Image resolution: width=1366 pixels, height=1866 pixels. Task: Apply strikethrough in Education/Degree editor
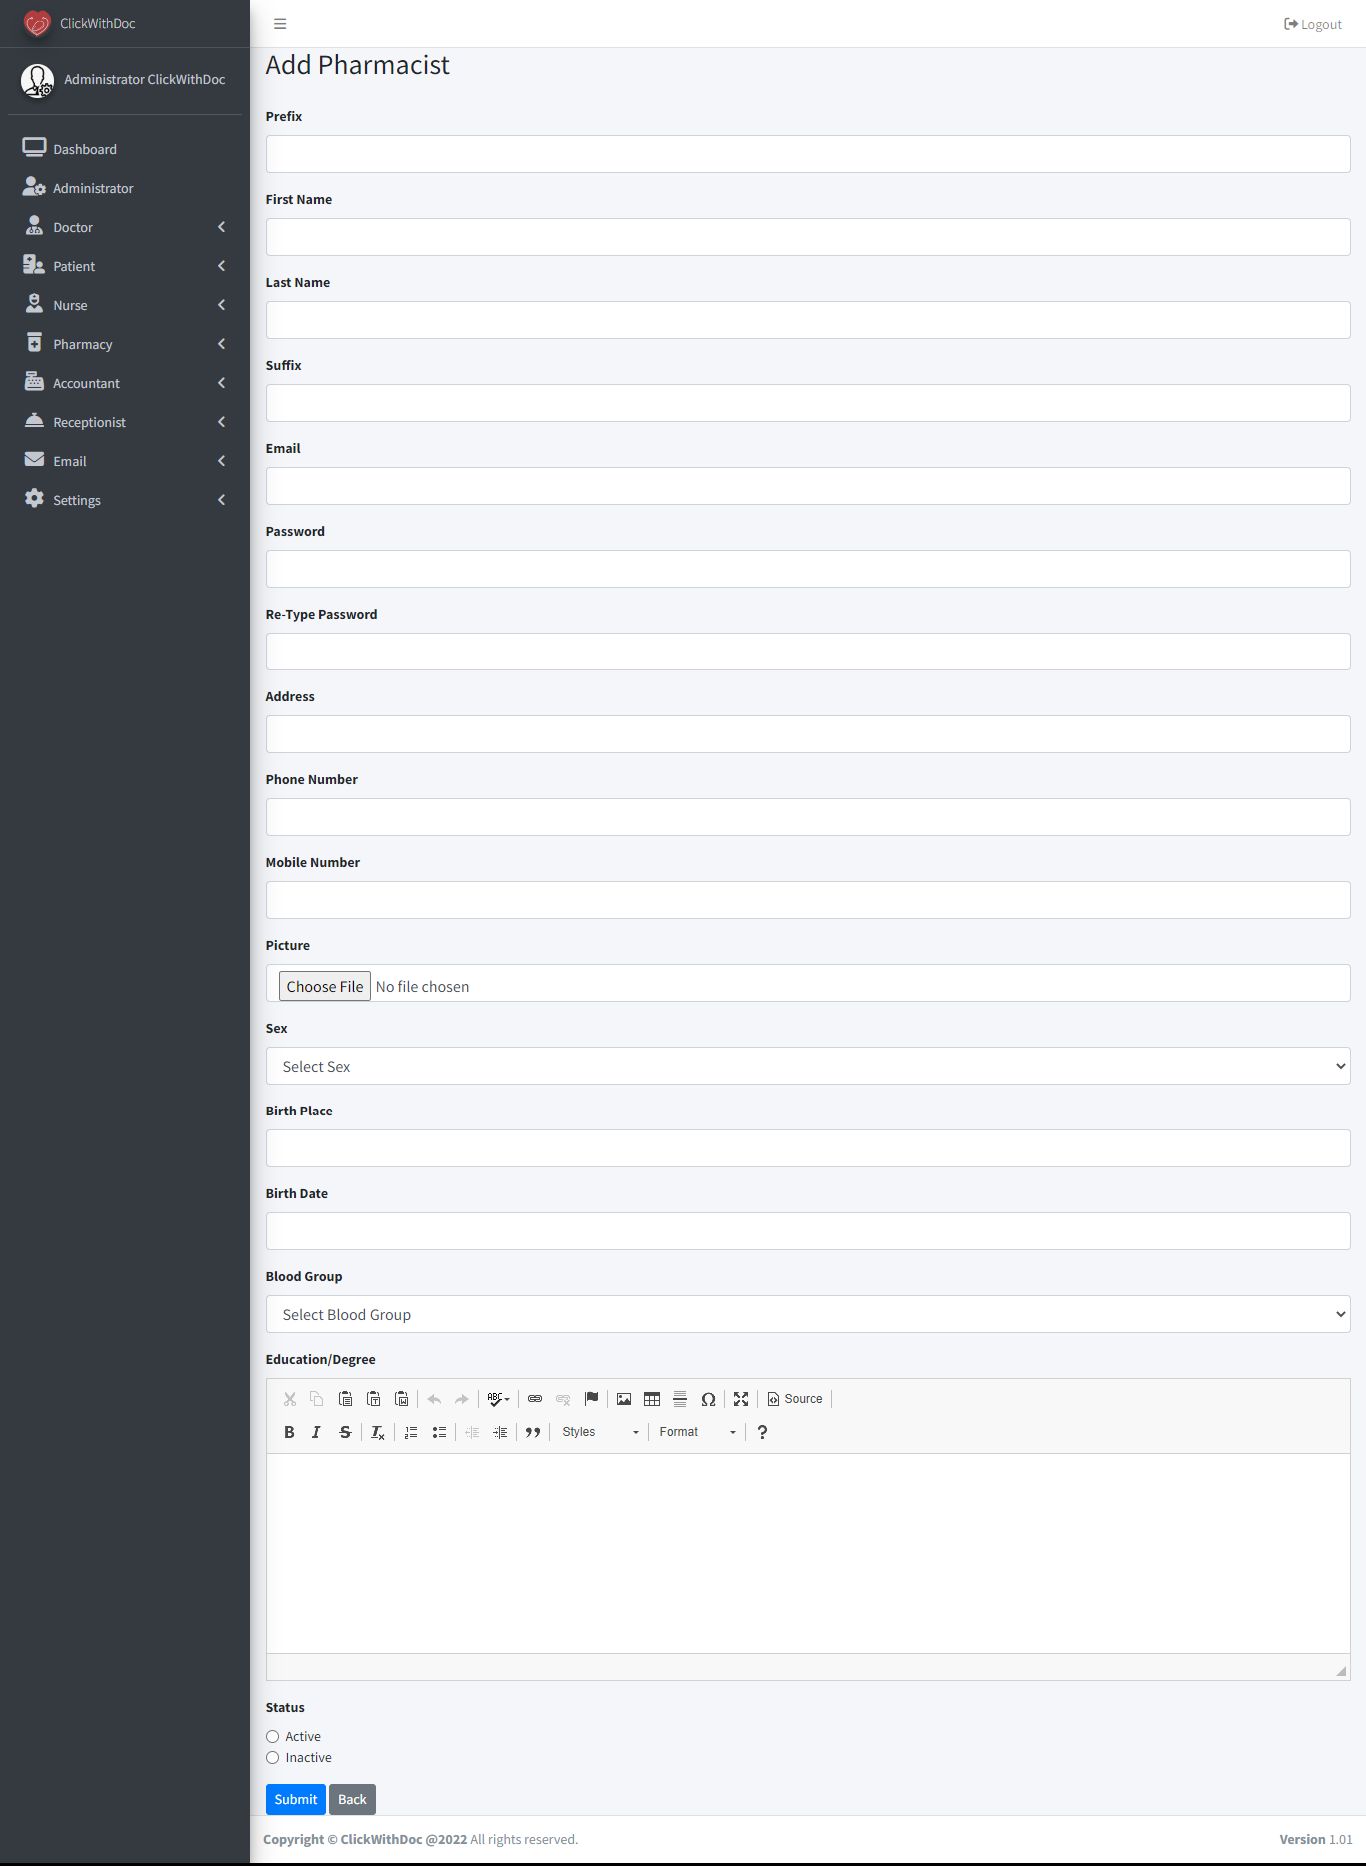point(345,1432)
